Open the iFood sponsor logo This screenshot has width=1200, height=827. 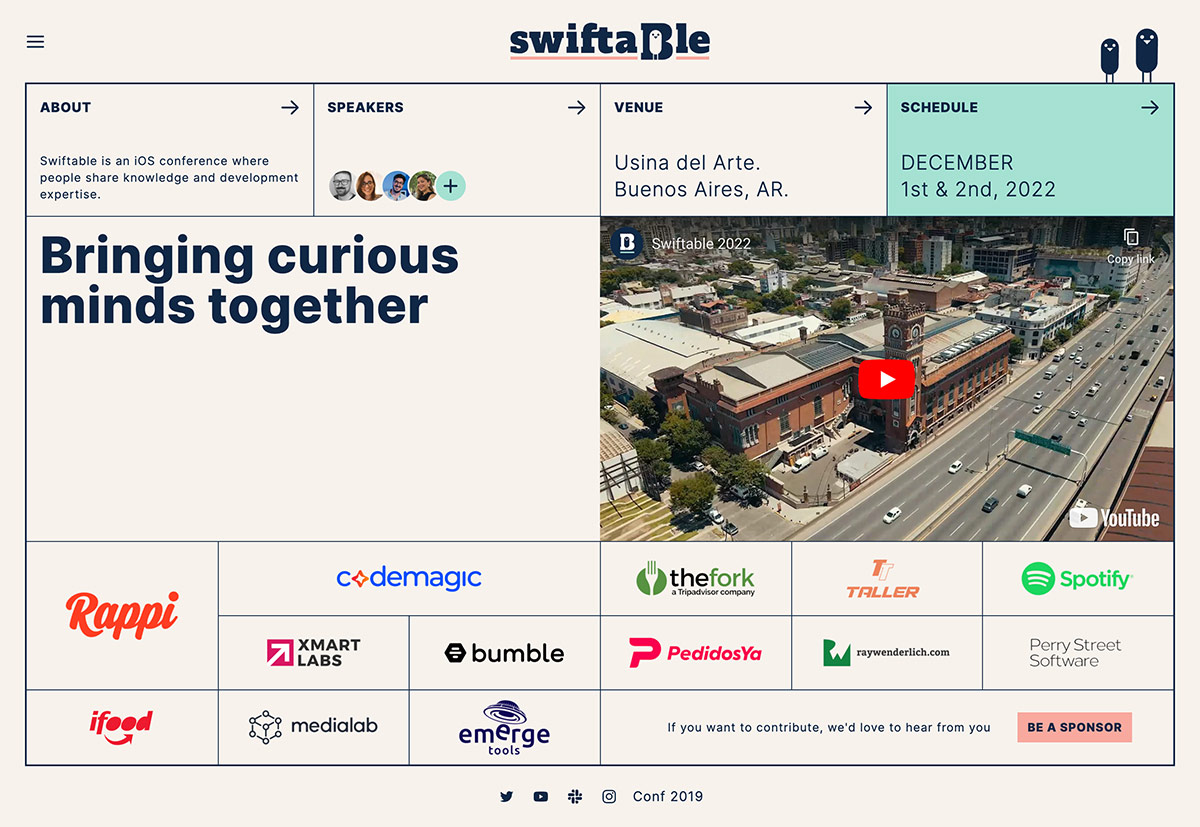[x=121, y=727]
